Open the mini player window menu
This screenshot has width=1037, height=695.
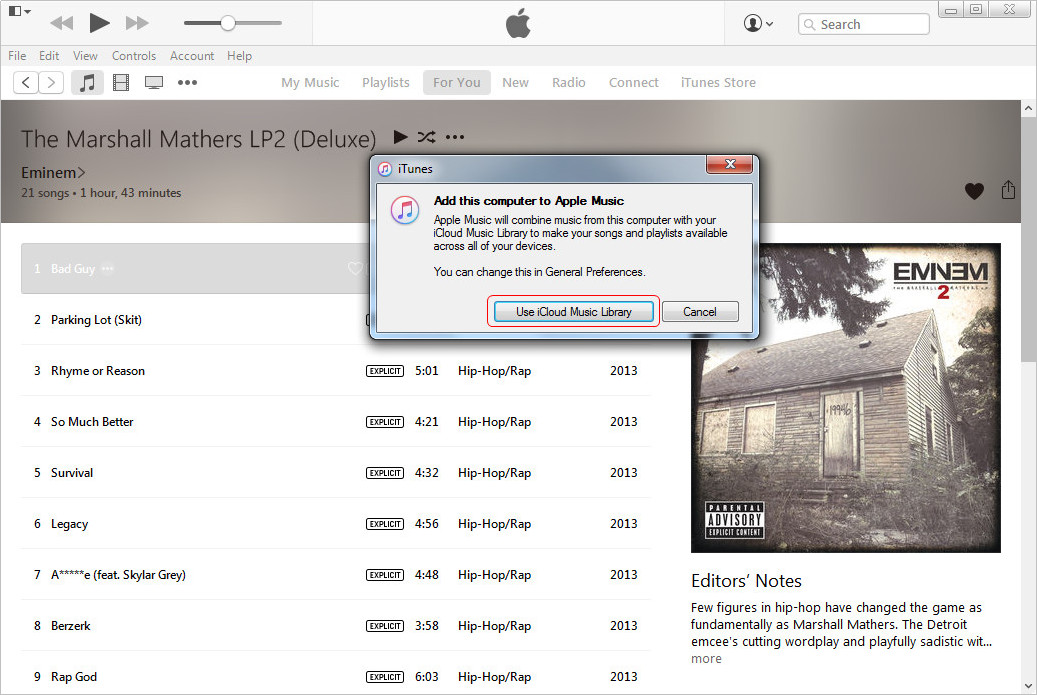pos(19,11)
